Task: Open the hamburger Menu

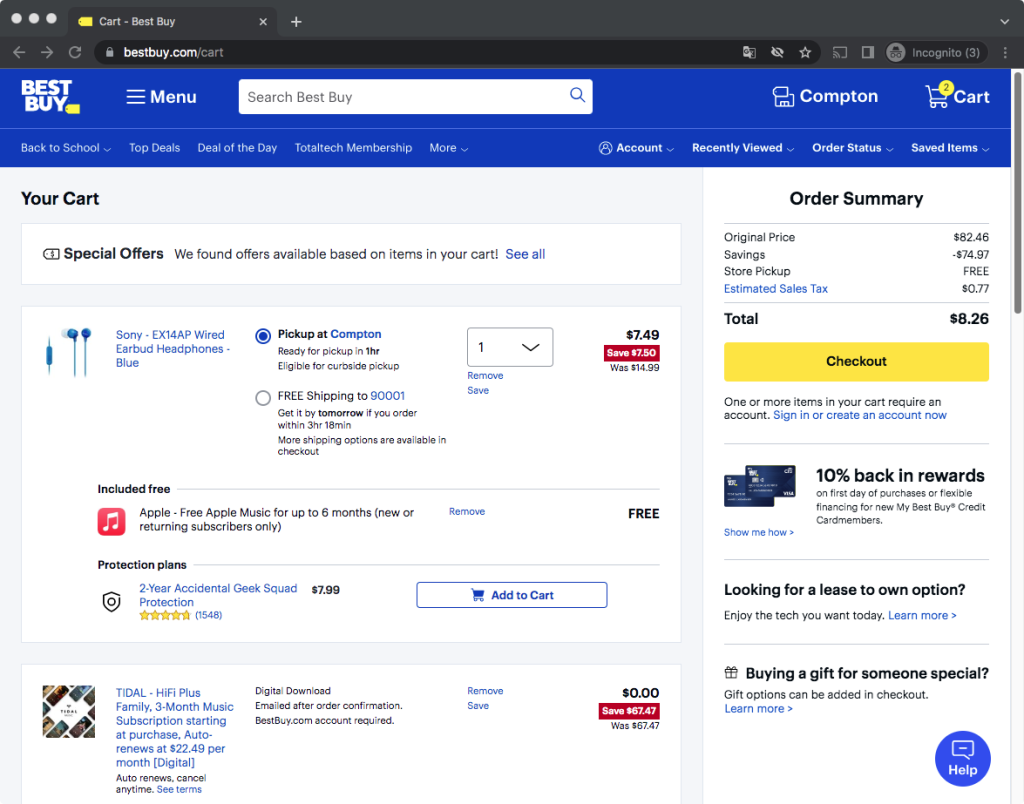Action: point(161,97)
